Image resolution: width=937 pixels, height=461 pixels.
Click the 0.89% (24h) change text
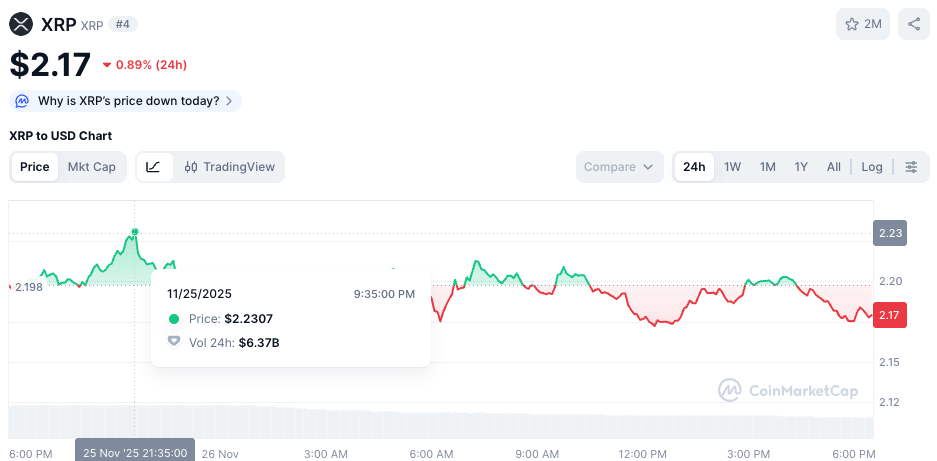(151, 65)
